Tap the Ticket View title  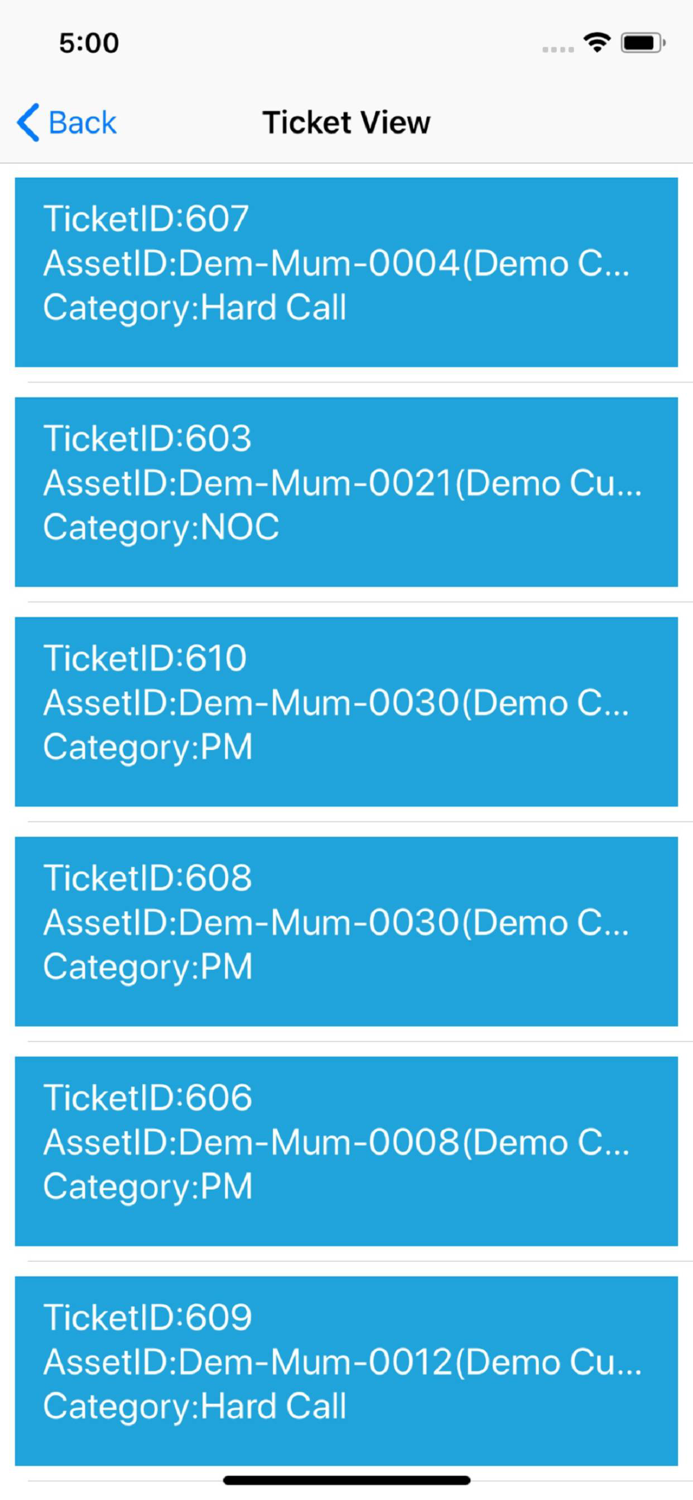click(346, 122)
